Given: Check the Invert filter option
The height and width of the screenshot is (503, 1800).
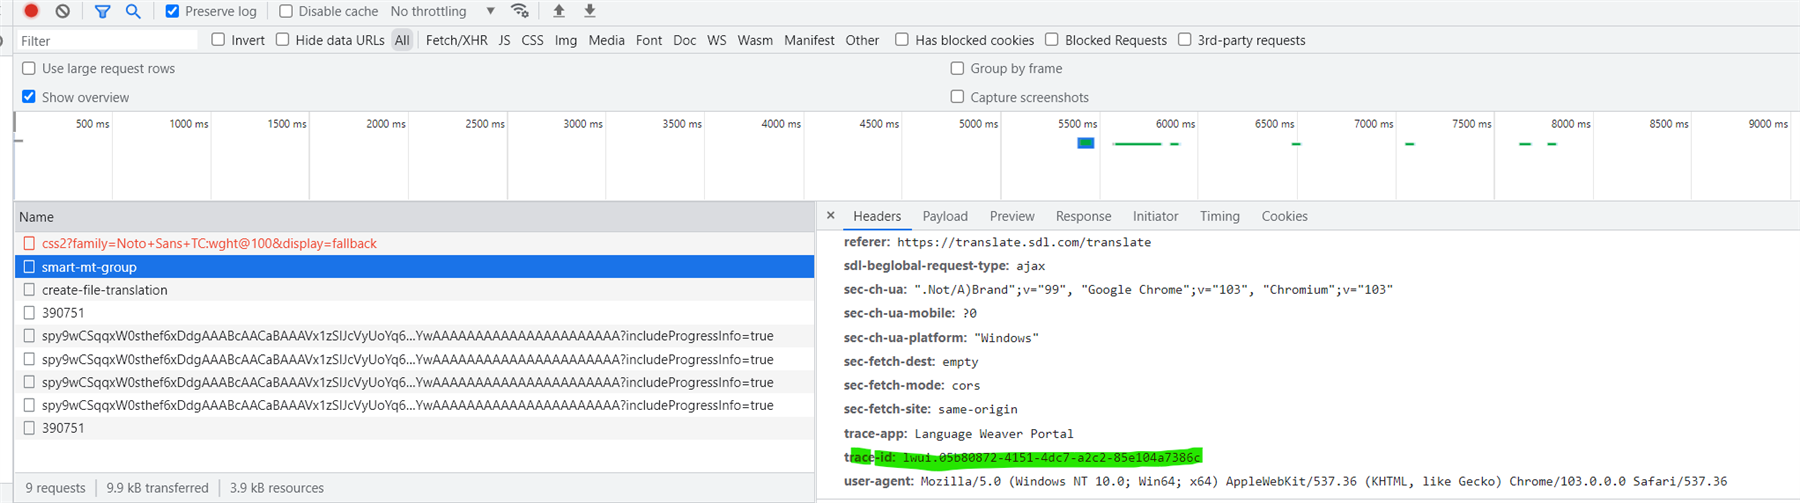Looking at the screenshot, I should coord(218,39).
